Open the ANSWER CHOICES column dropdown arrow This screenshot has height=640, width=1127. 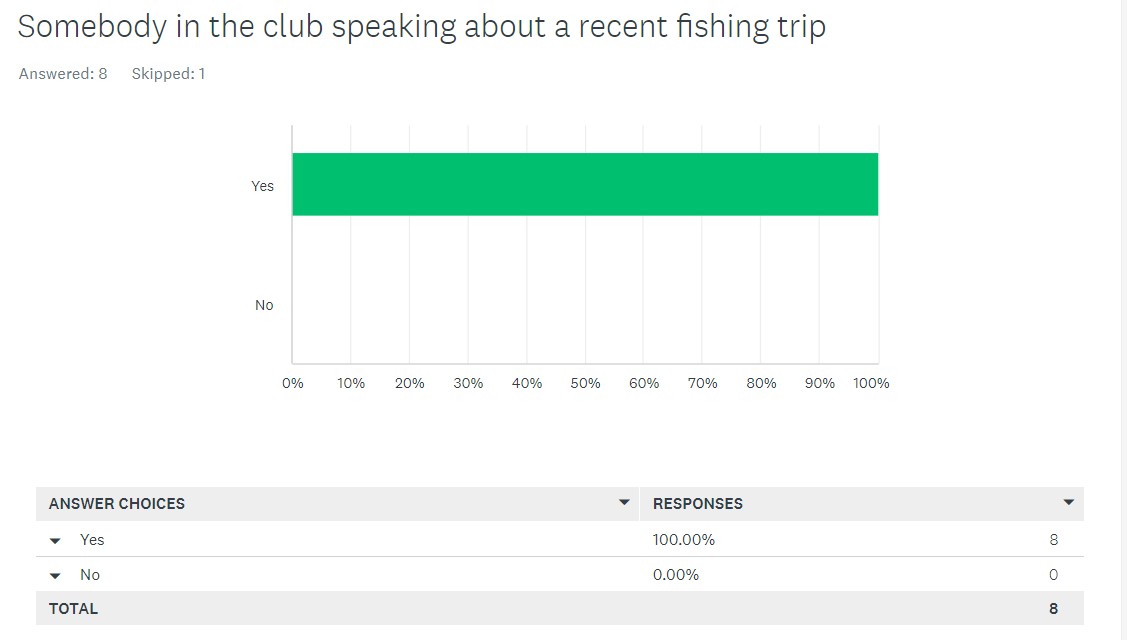[624, 502]
